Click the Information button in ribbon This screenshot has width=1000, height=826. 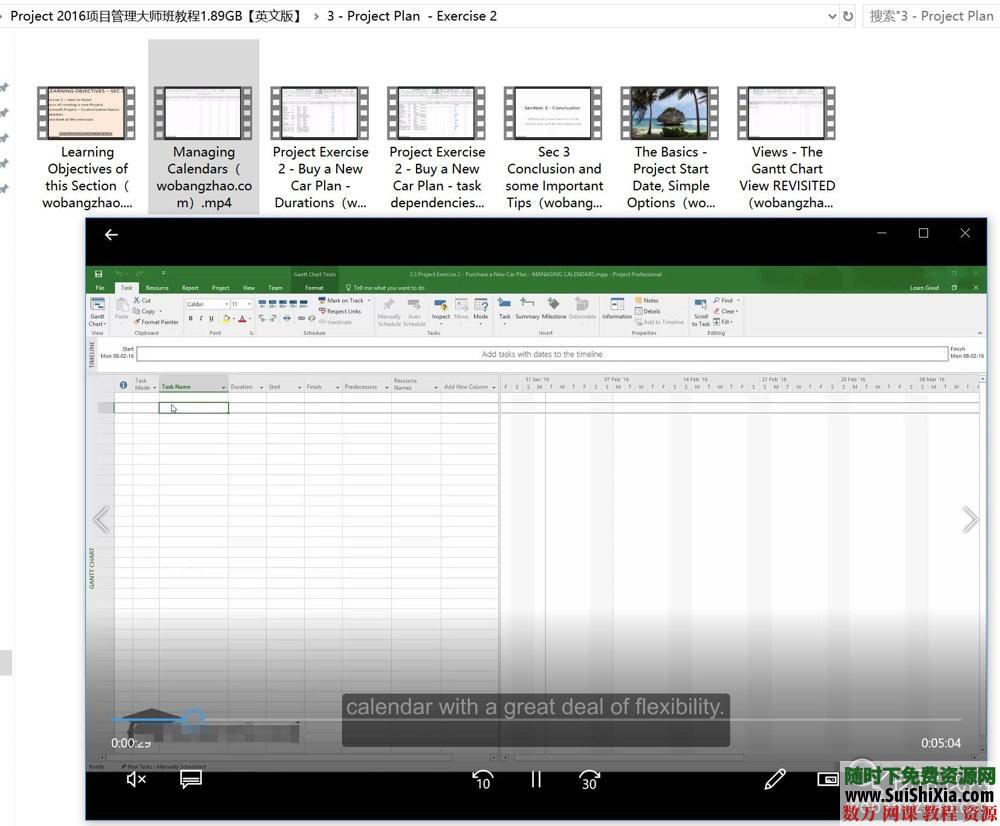[617, 308]
